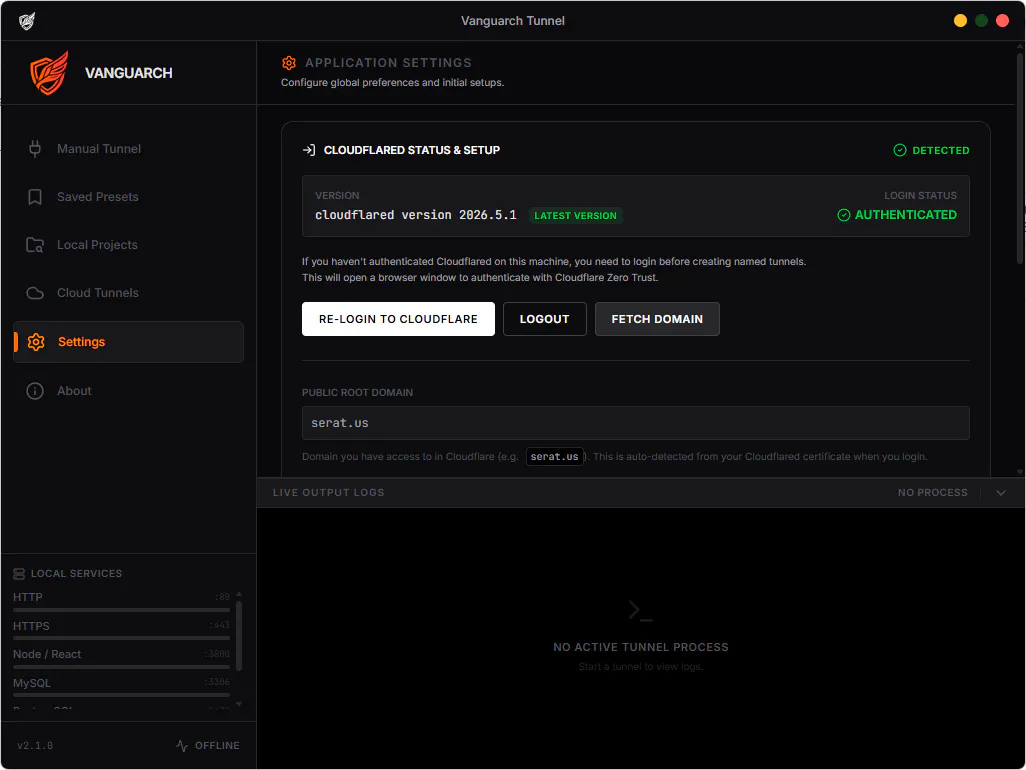Click the cloudflared version 2026.5.1 text
Viewport: 1026px width, 770px height.
416,215
